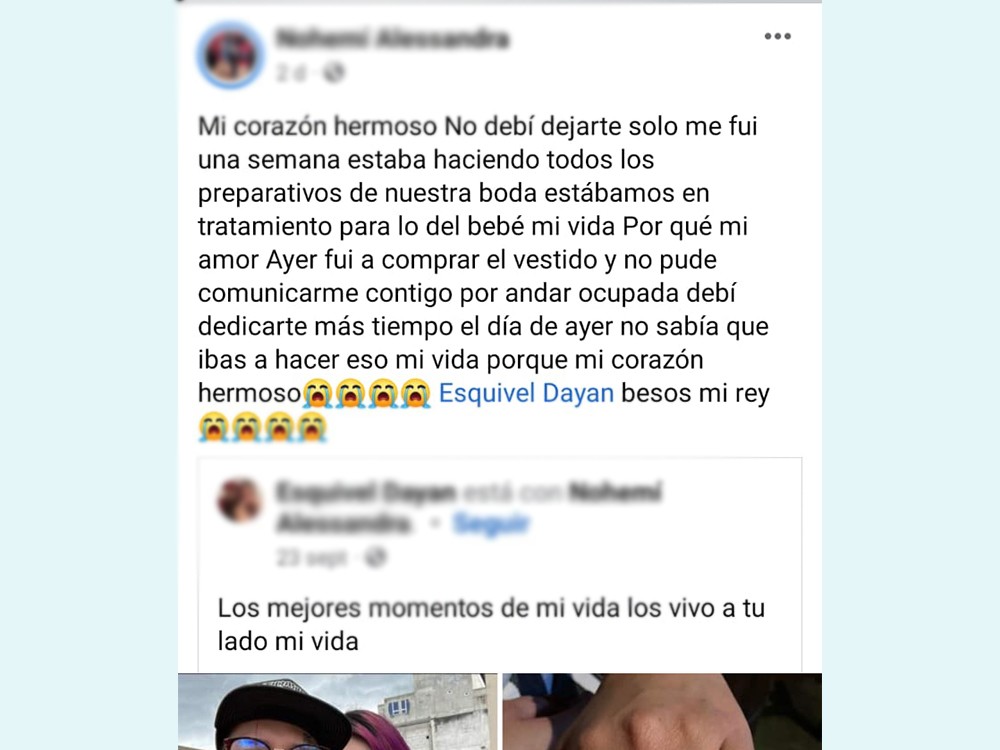Click the Seguir follow button in shared post

491,524
